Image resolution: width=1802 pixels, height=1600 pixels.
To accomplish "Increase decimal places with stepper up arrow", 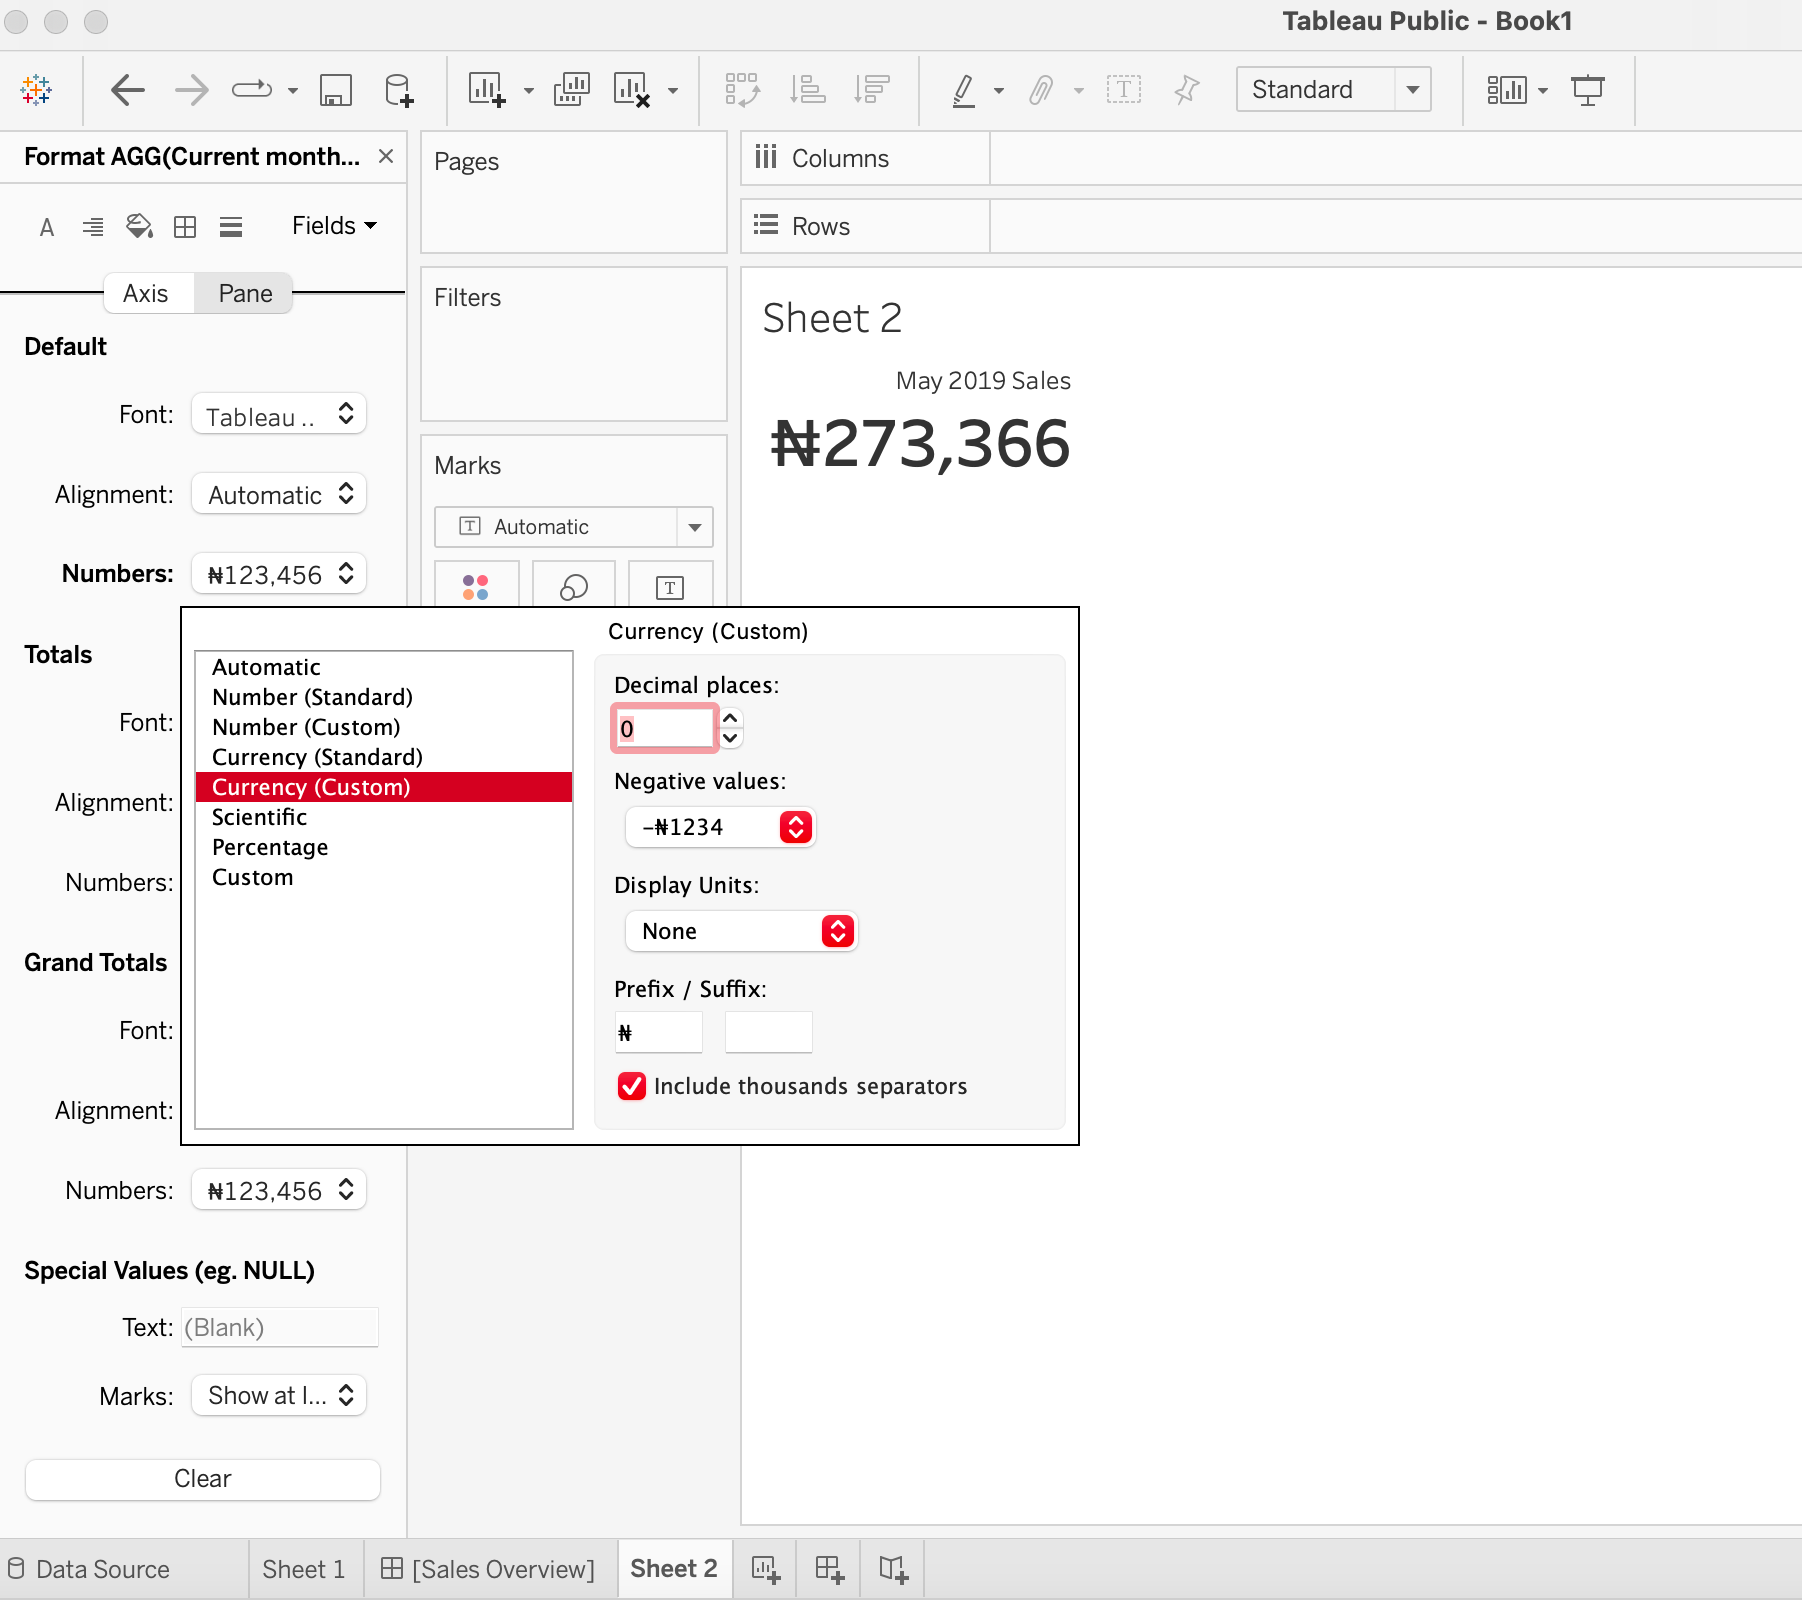I will [731, 718].
